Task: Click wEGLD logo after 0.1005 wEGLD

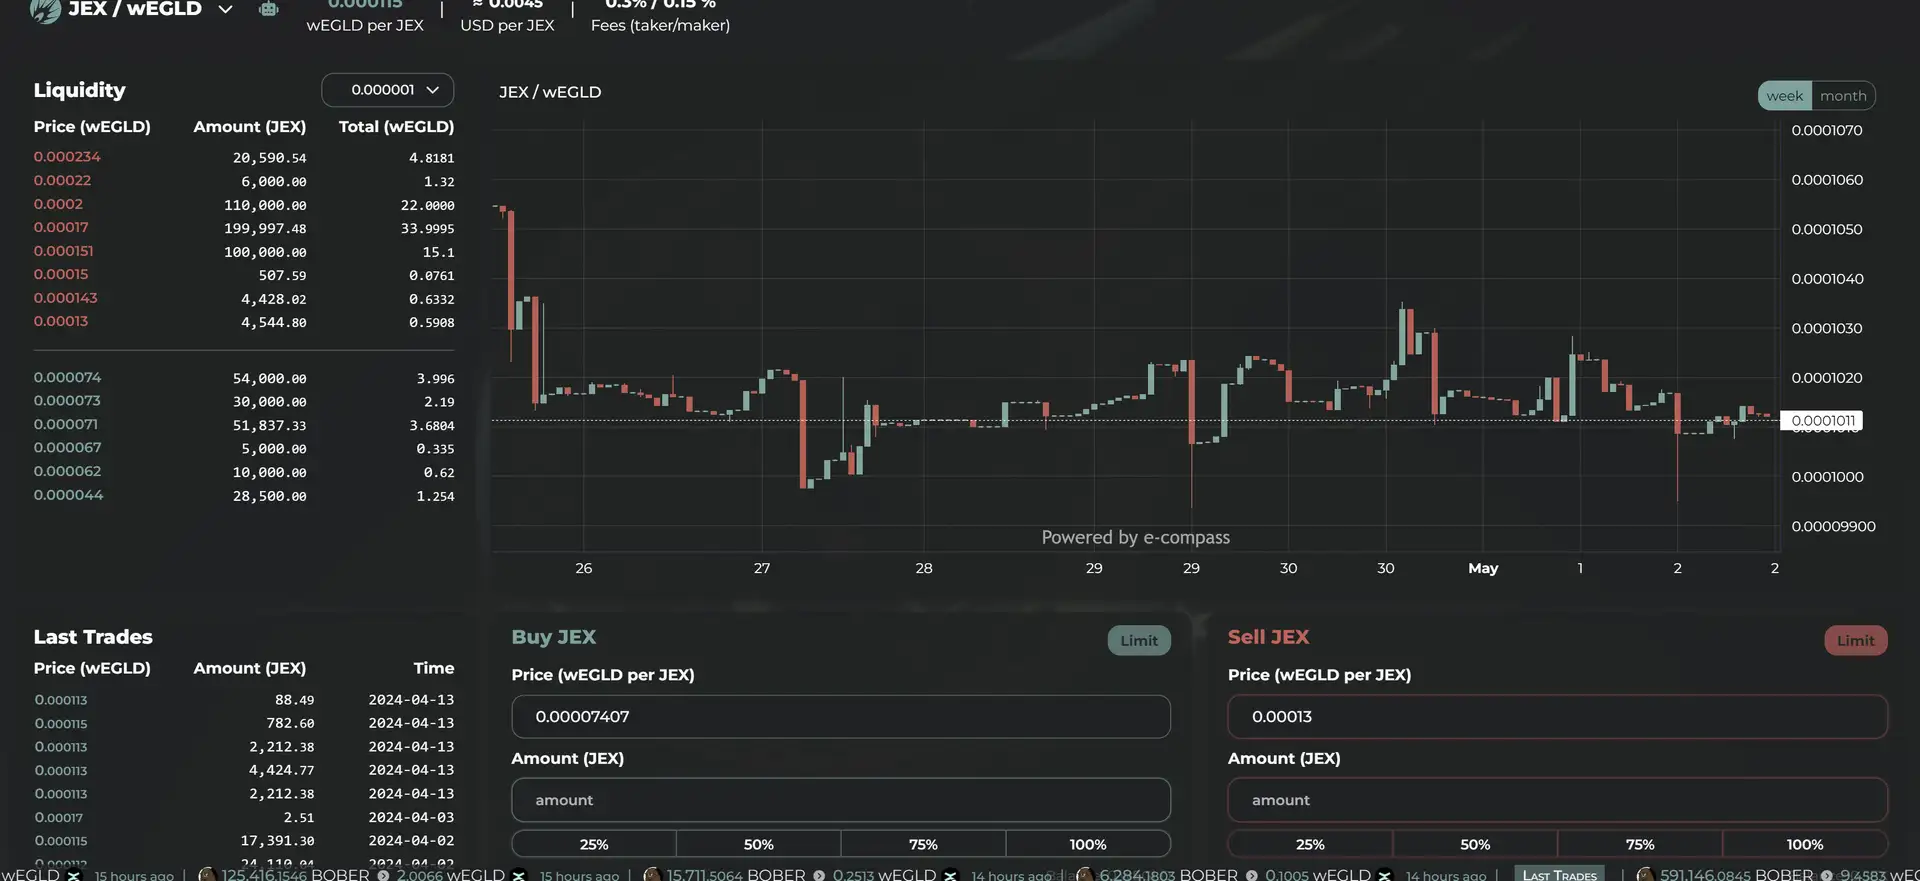Action: 1385,875
